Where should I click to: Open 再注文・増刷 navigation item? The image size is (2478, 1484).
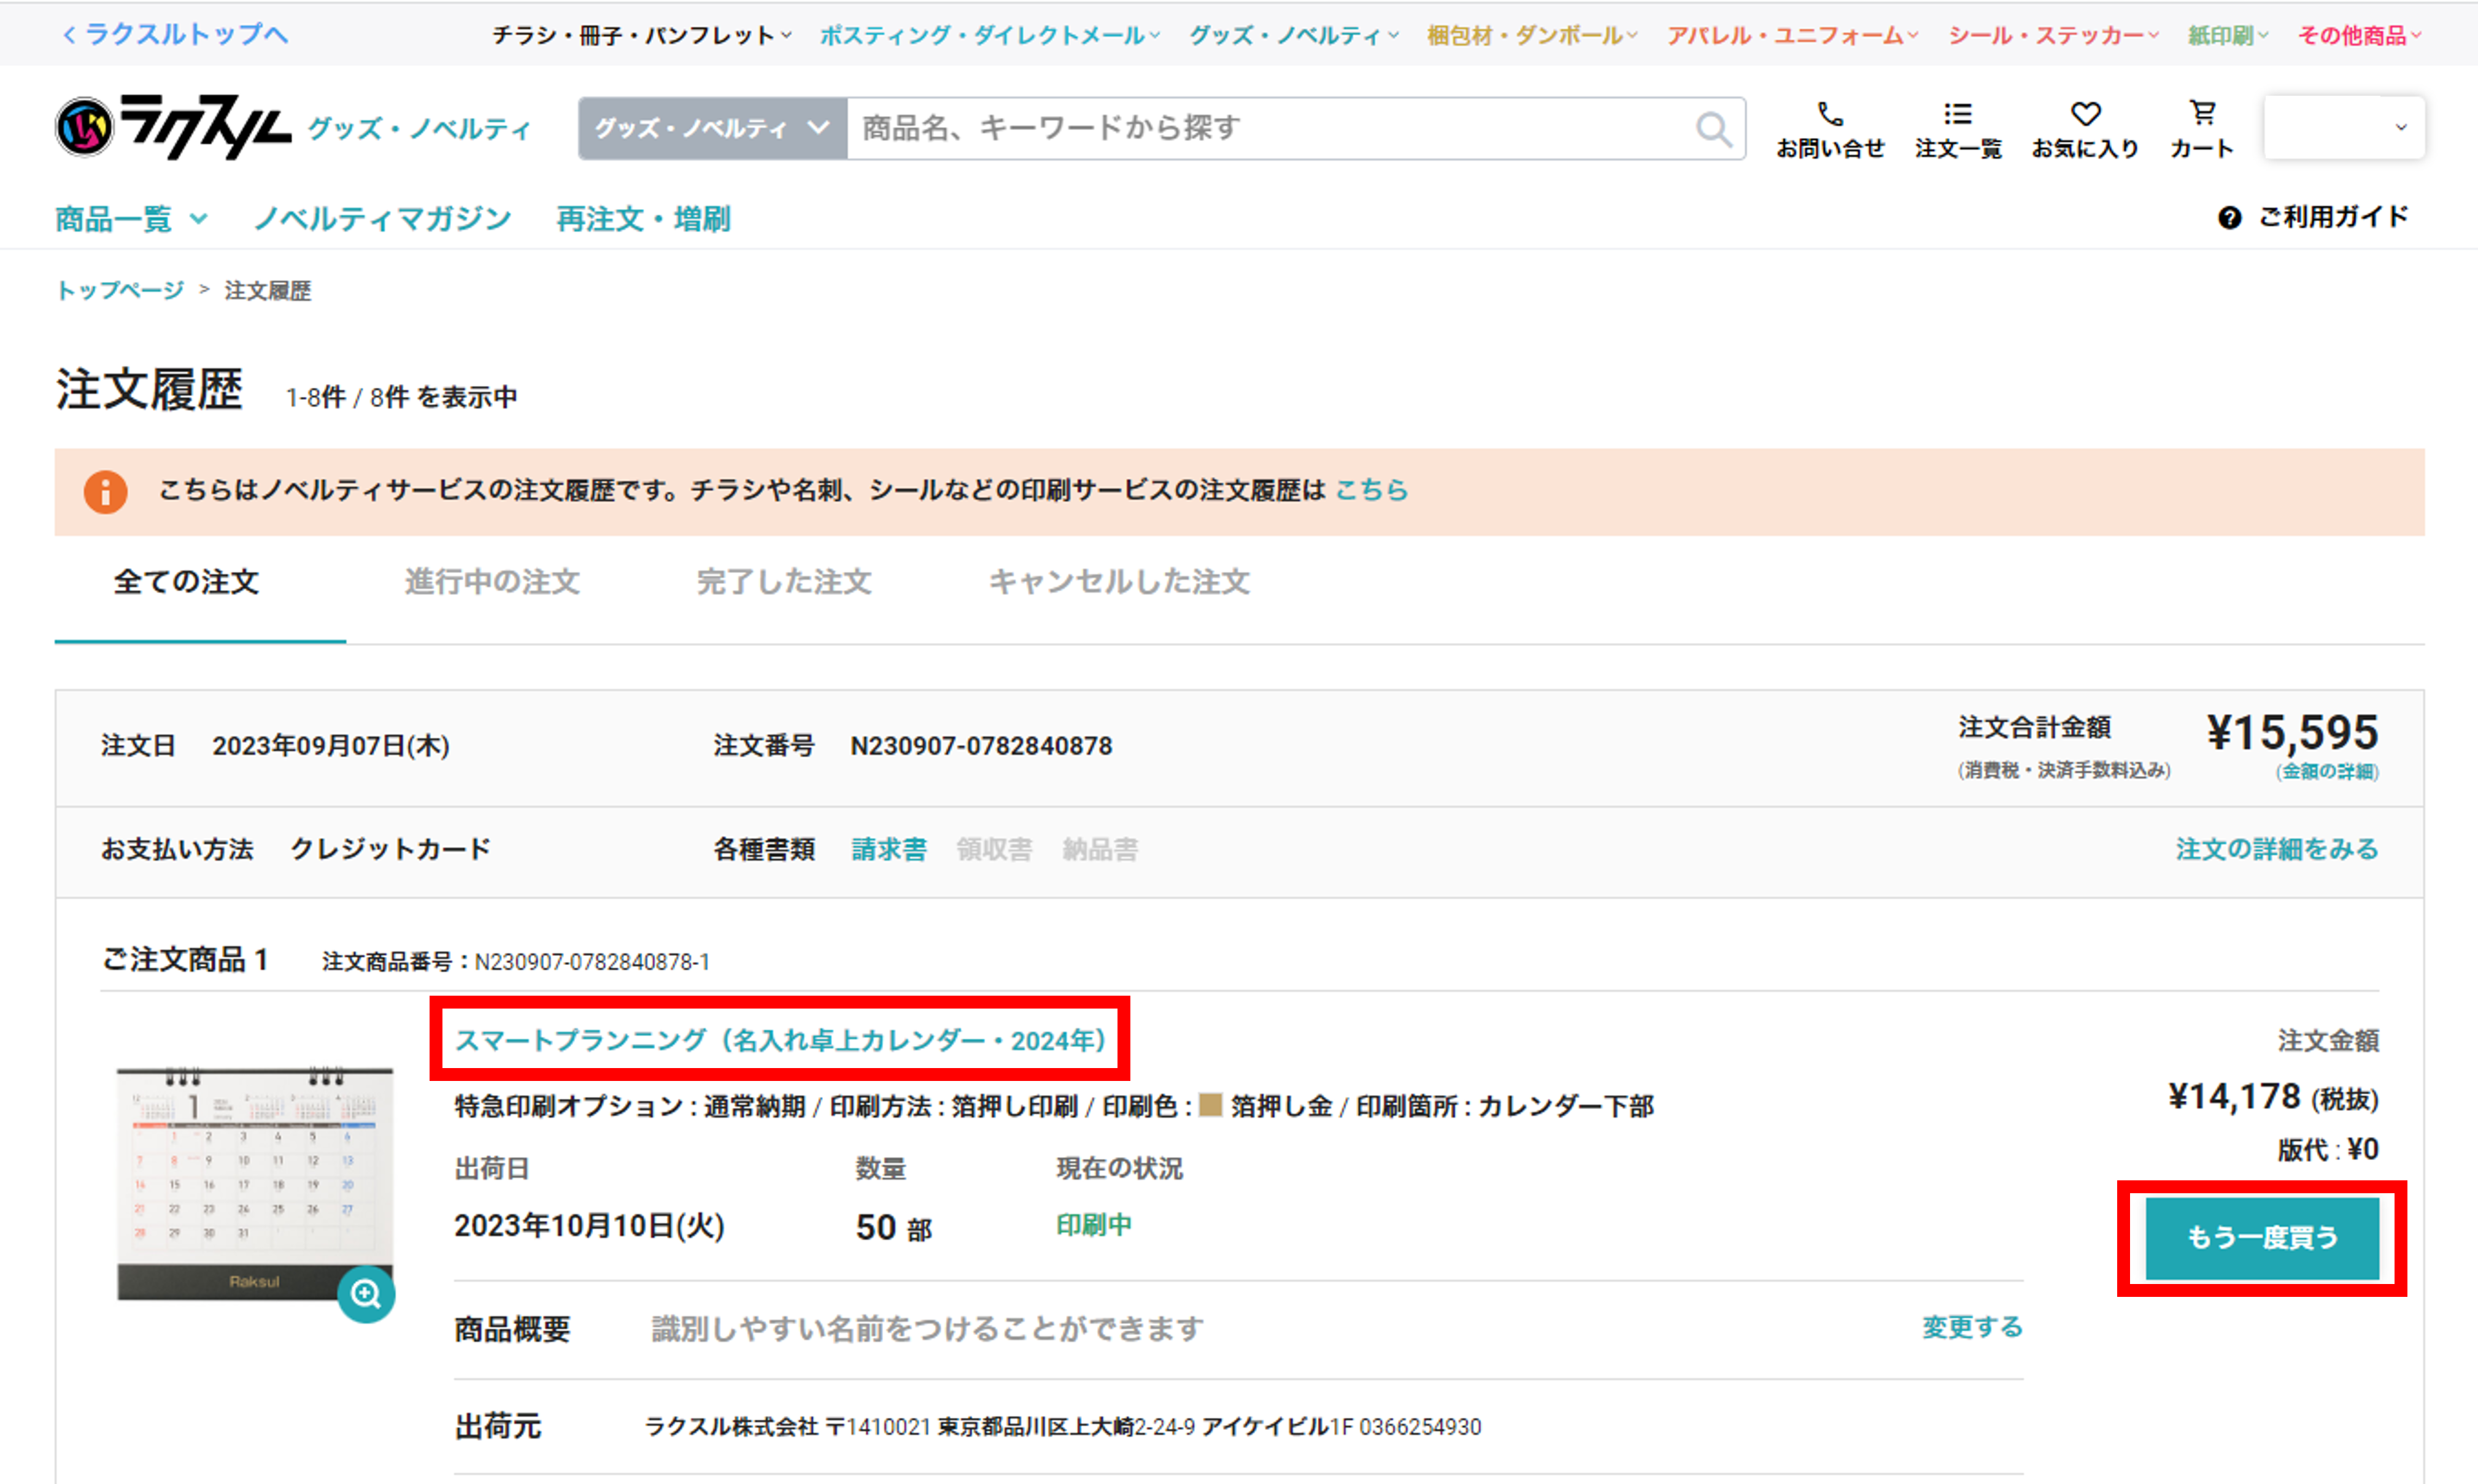point(643,219)
